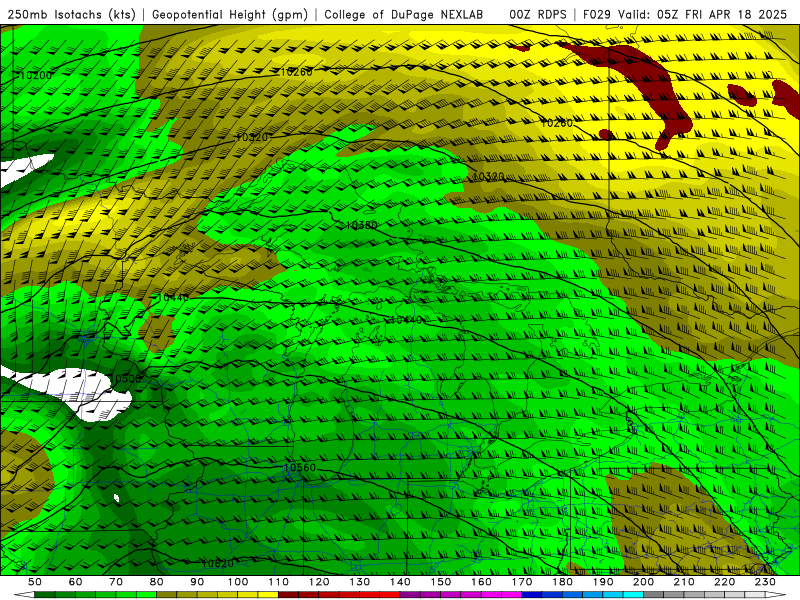
Task: Click the 80 label on the color scale
Action: point(156,582)
